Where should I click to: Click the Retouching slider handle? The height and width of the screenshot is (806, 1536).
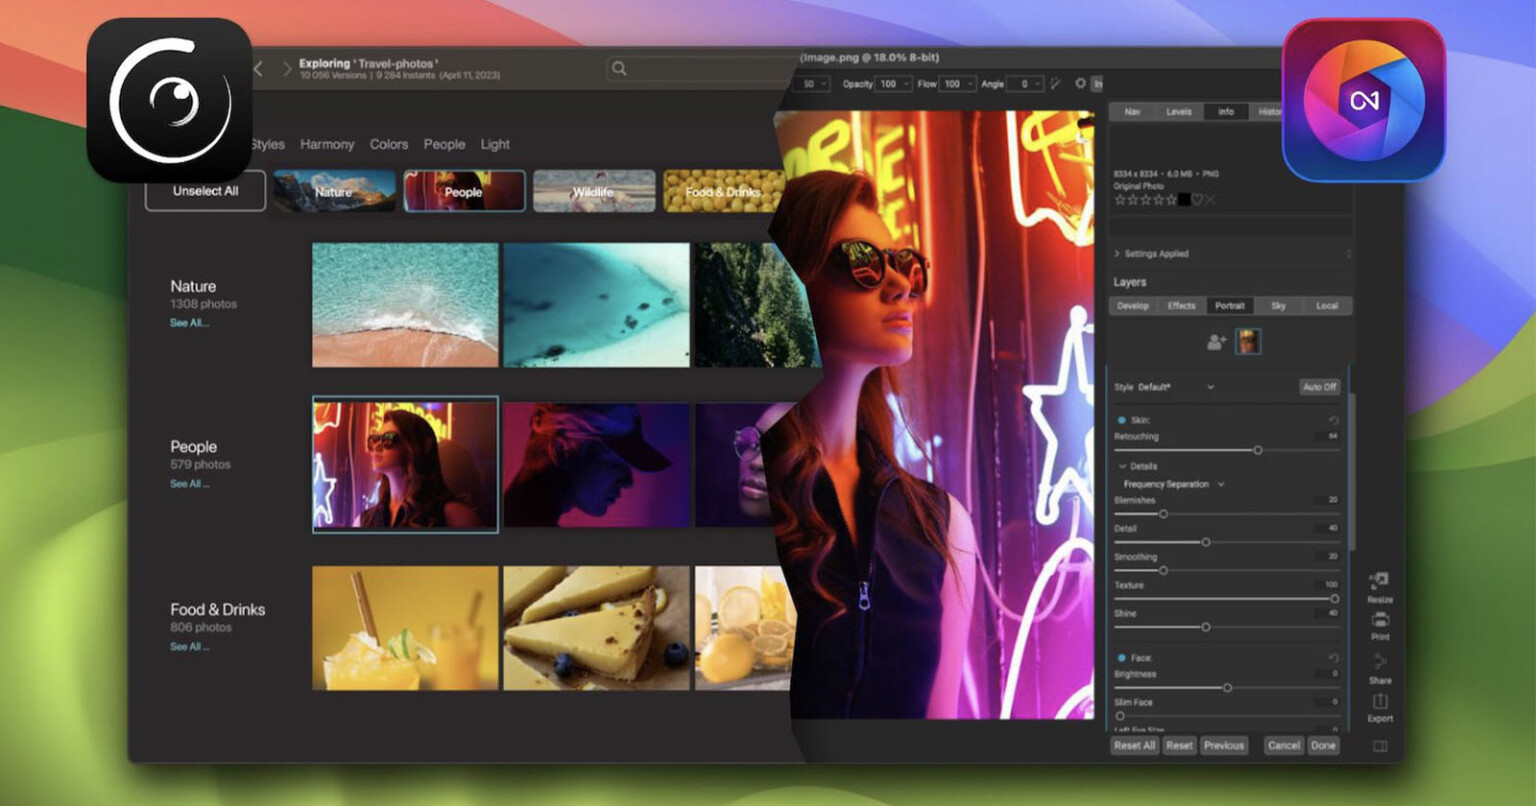[1257, 450]
